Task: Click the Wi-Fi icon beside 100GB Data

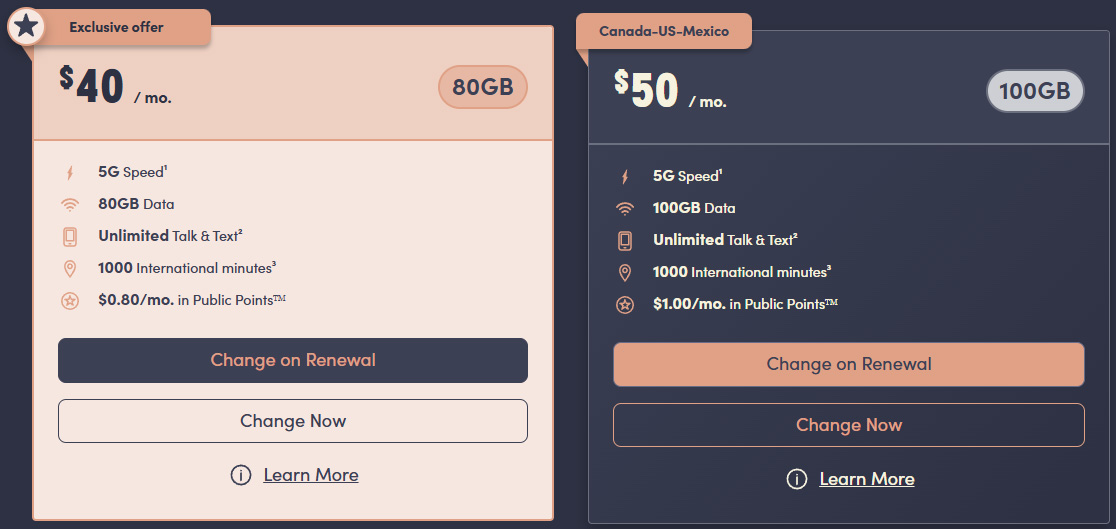Action: (x=625, y=209)
